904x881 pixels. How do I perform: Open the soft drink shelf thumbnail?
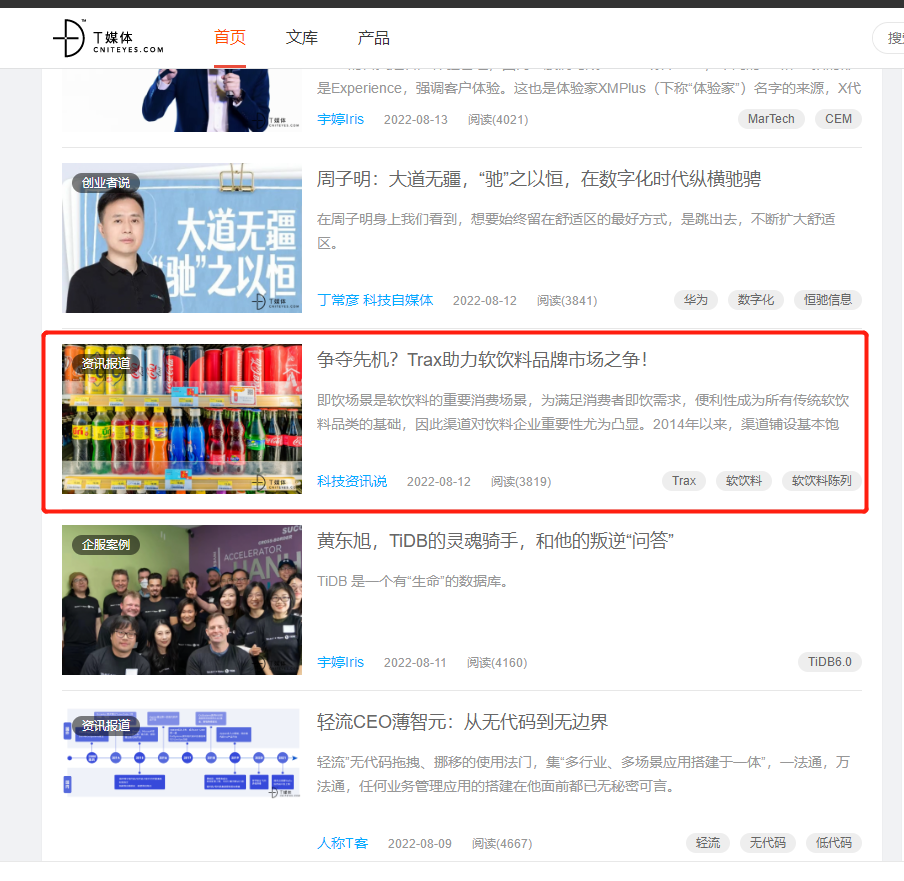click(x=182, y=419)
